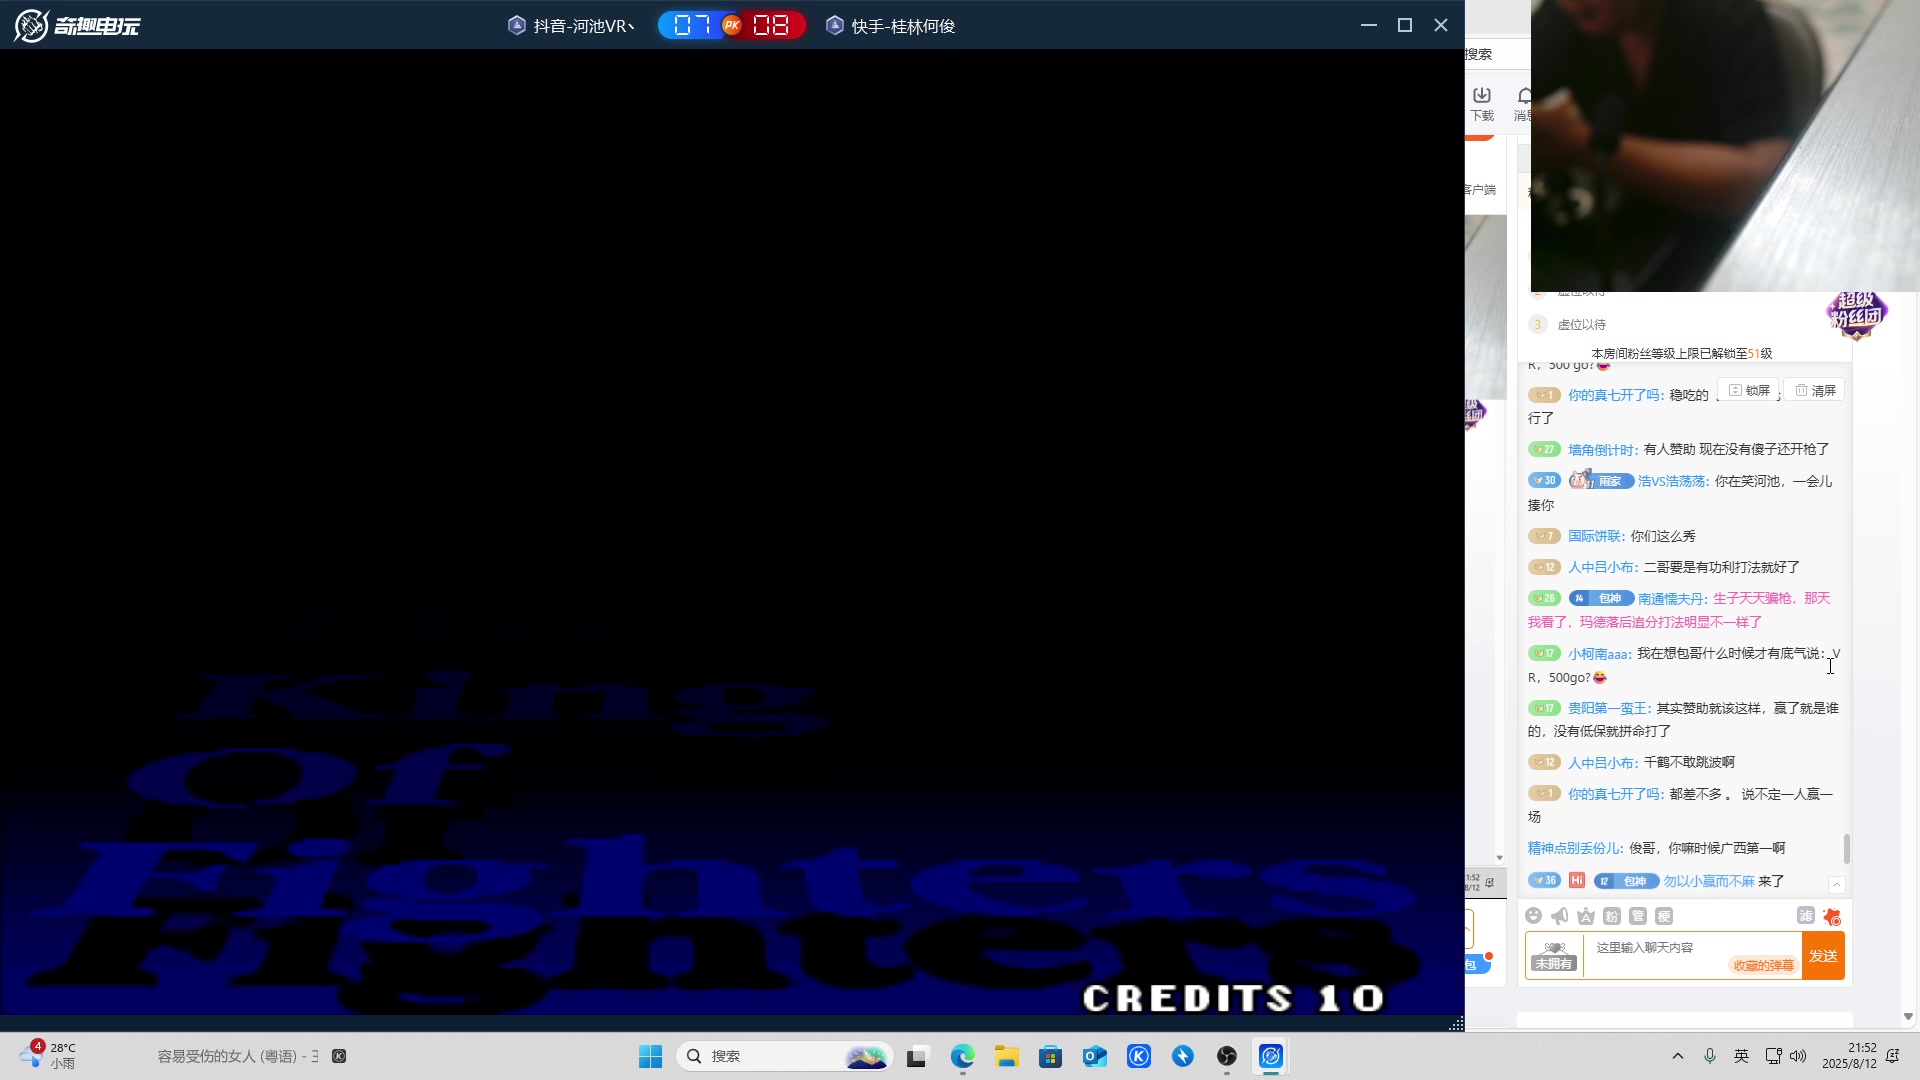
Task: Open OBS Studio from the taskbar
Action: pos(1227,1056)
